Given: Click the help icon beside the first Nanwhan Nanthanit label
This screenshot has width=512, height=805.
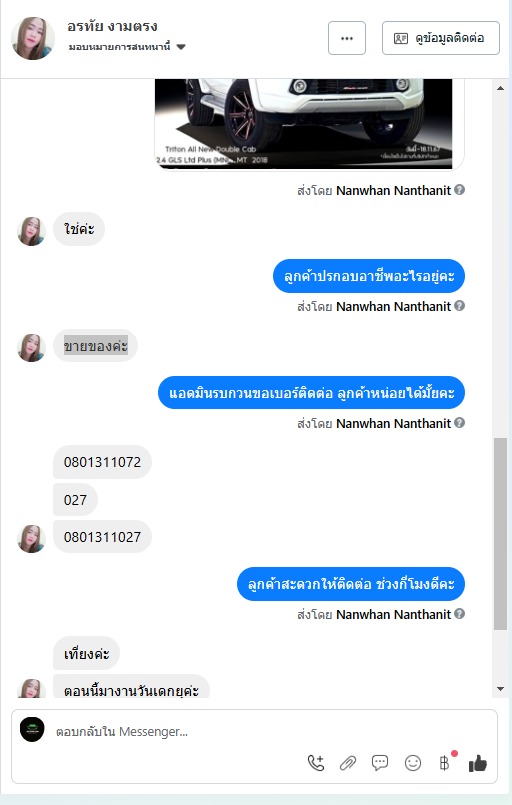Looking at the screenshot, I should [460, 190].
